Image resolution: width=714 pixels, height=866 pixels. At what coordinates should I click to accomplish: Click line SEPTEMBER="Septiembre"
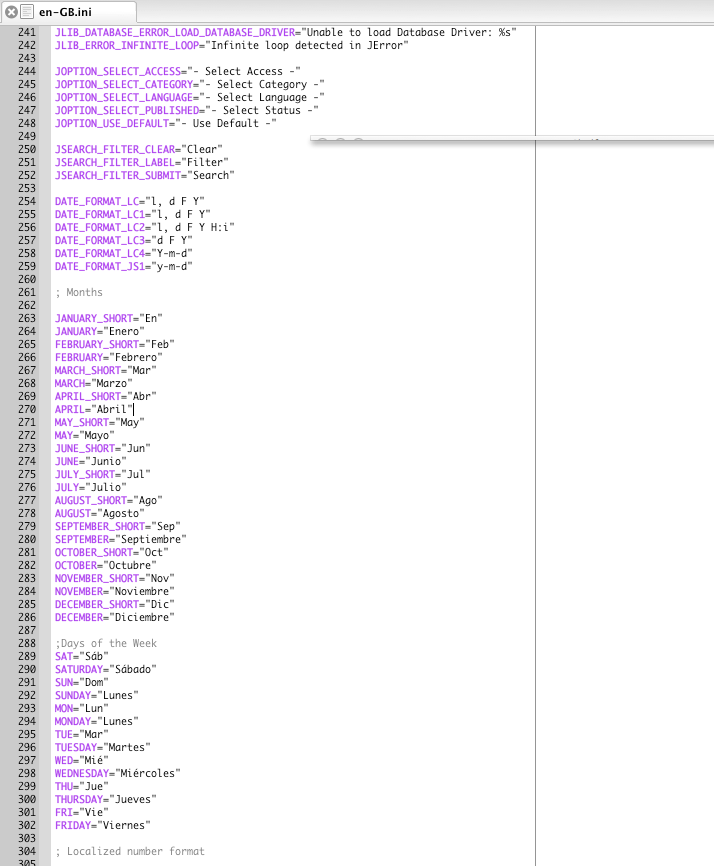click(120, 539)
